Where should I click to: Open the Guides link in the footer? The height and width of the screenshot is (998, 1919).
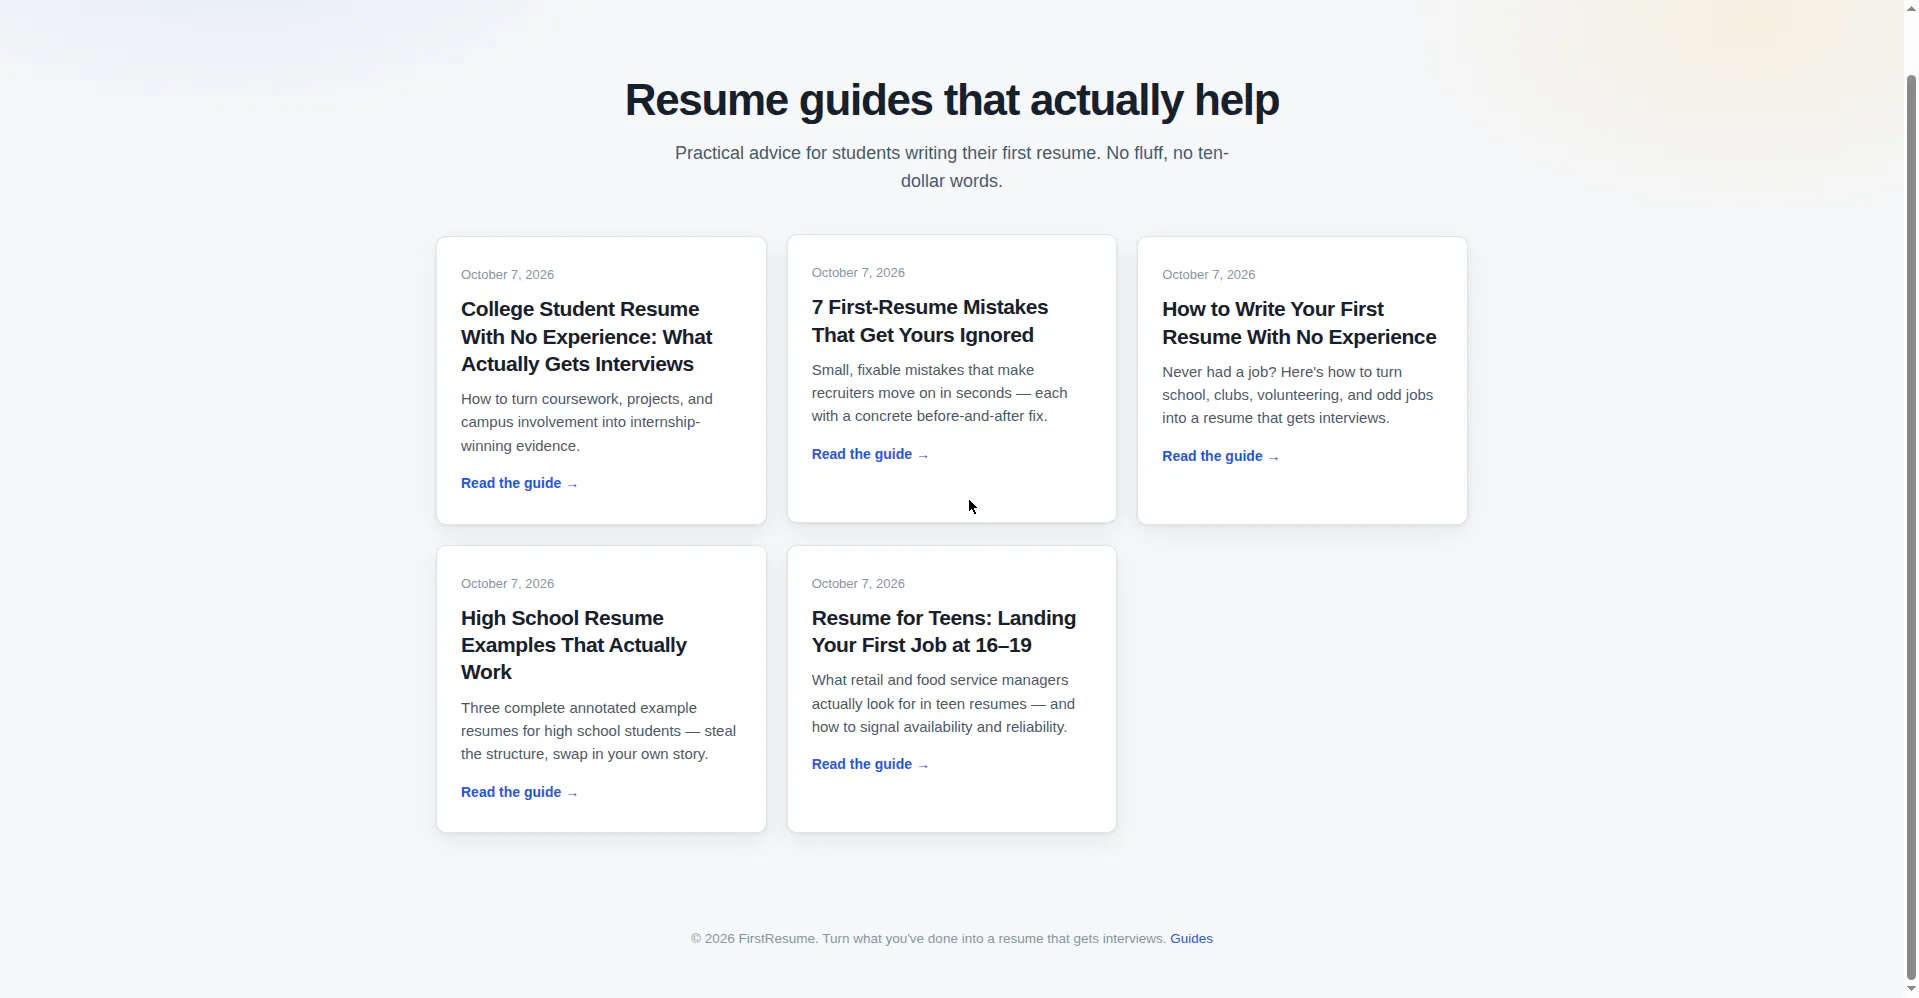click(1191, 938)
